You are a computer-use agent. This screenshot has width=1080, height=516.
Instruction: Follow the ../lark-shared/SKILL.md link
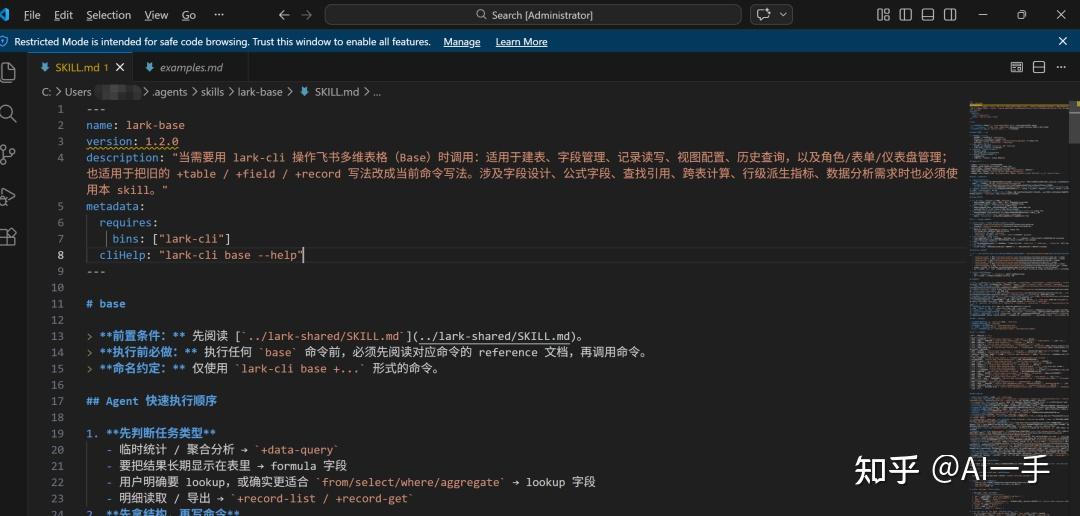[x=495, y=336]
